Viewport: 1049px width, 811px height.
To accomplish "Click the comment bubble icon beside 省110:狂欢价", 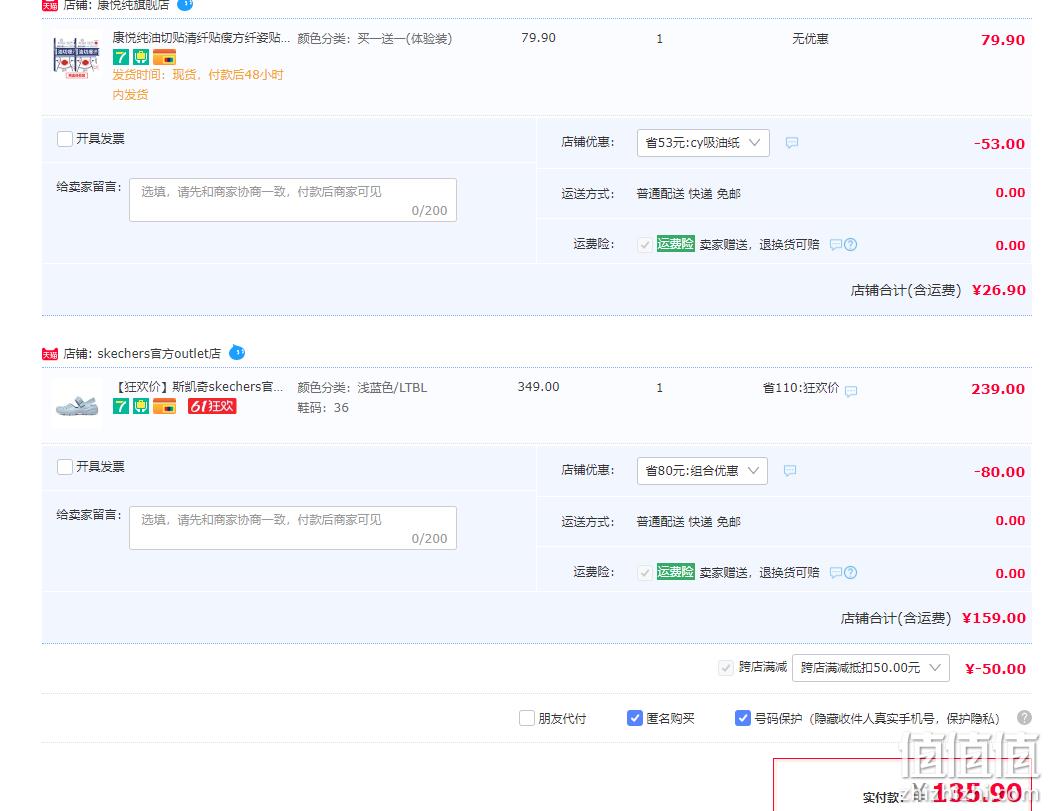I will [851, 391].
